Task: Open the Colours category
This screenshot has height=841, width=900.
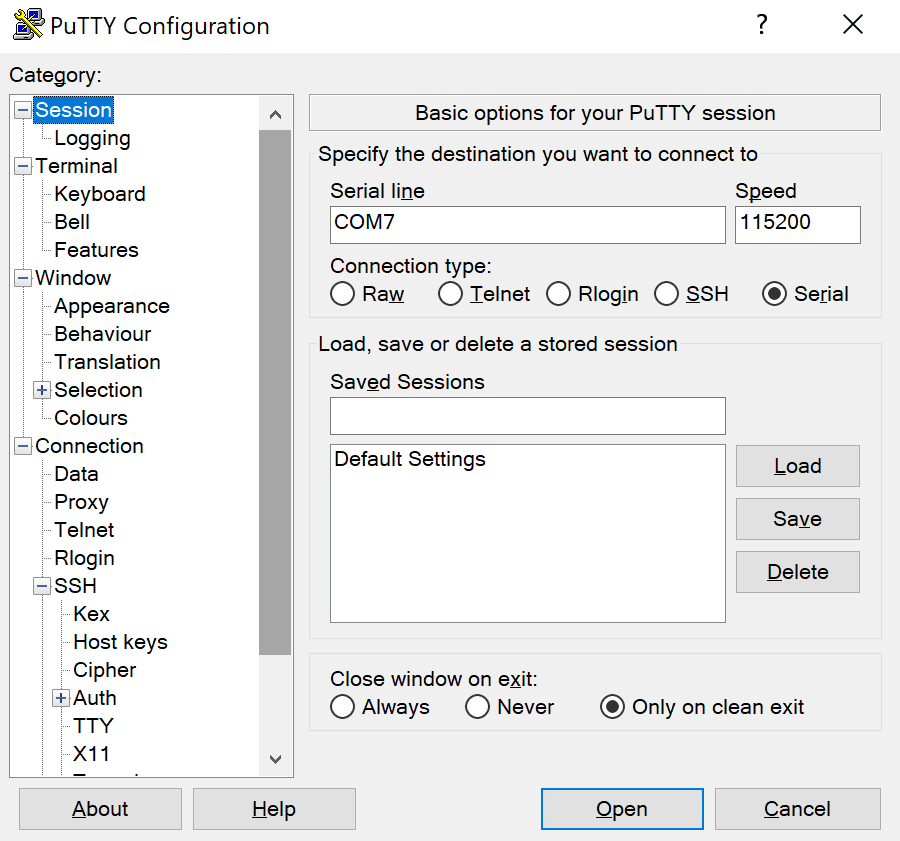Action: 91,418
